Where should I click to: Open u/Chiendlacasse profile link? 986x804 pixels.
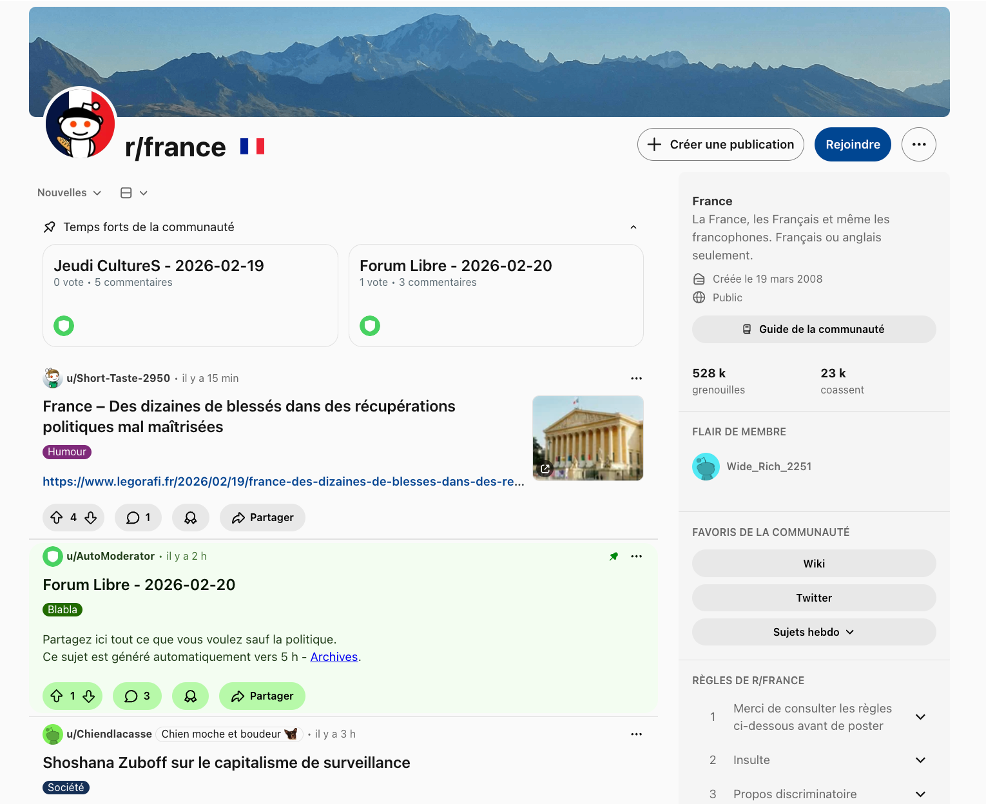(109, 734)
